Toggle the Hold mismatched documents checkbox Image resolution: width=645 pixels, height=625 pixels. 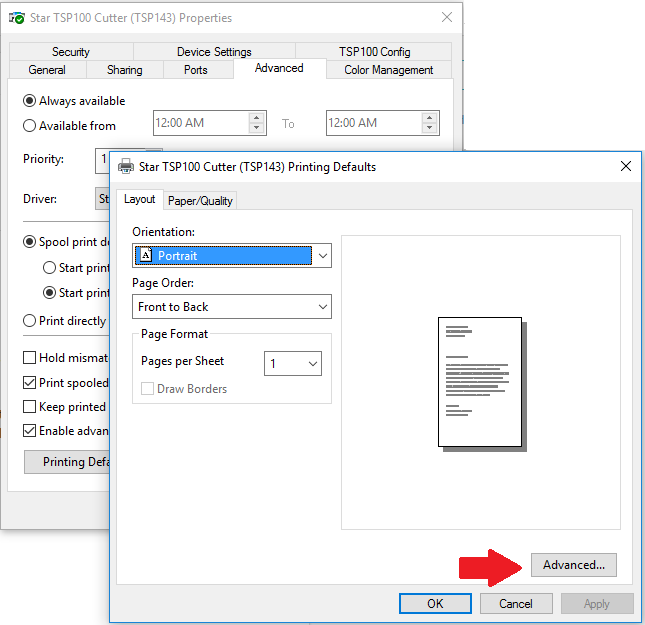point(29,358)
